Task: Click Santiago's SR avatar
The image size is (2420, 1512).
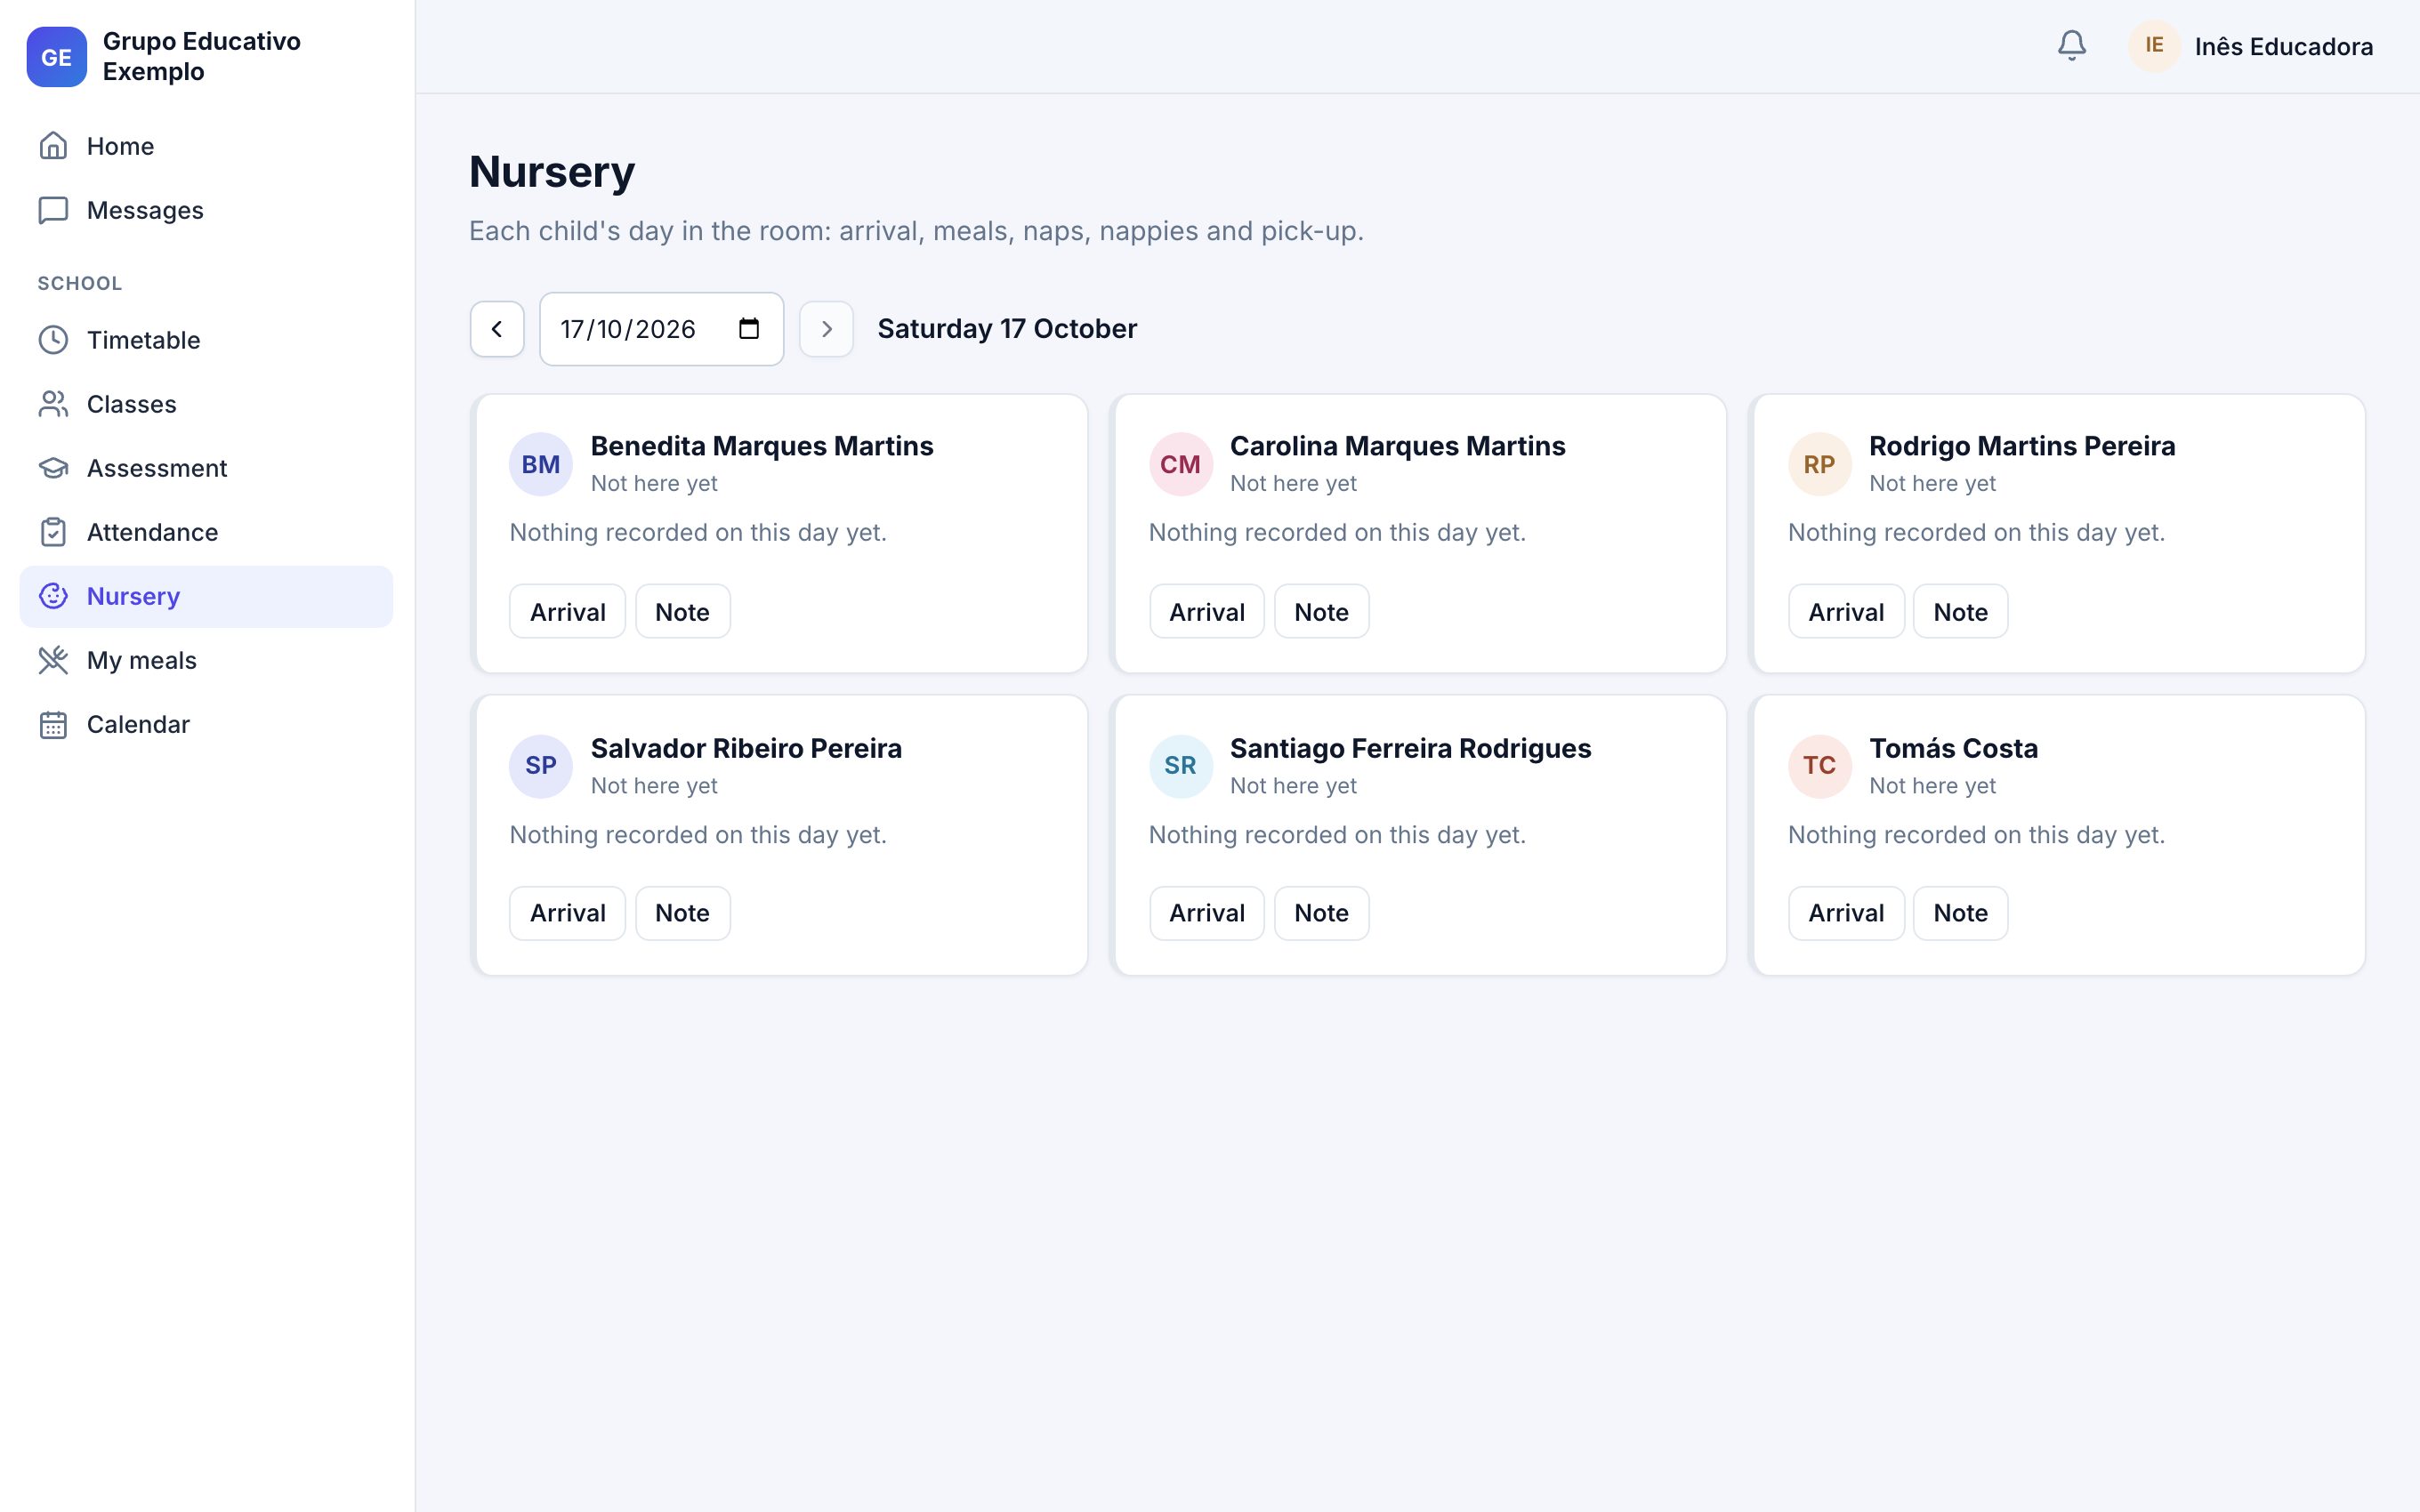Action: point(1180,766)
